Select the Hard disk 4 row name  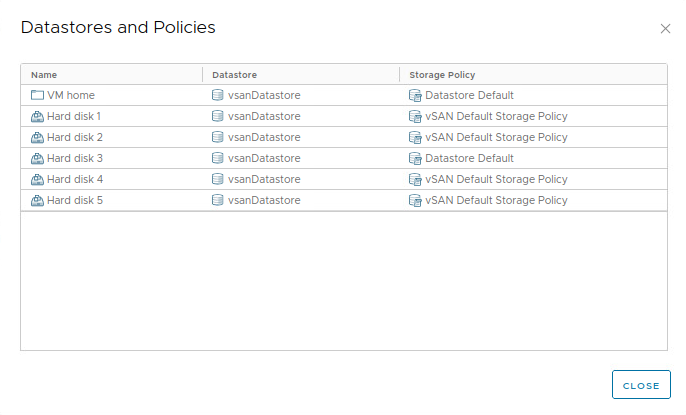[x=75, y=179]
